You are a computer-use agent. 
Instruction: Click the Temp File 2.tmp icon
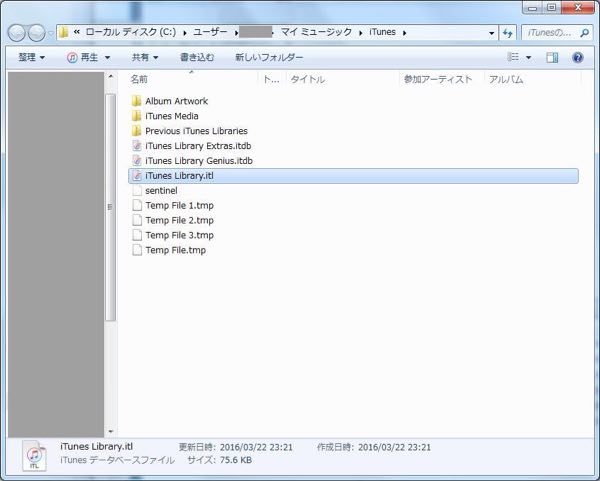tap(137, 220)
